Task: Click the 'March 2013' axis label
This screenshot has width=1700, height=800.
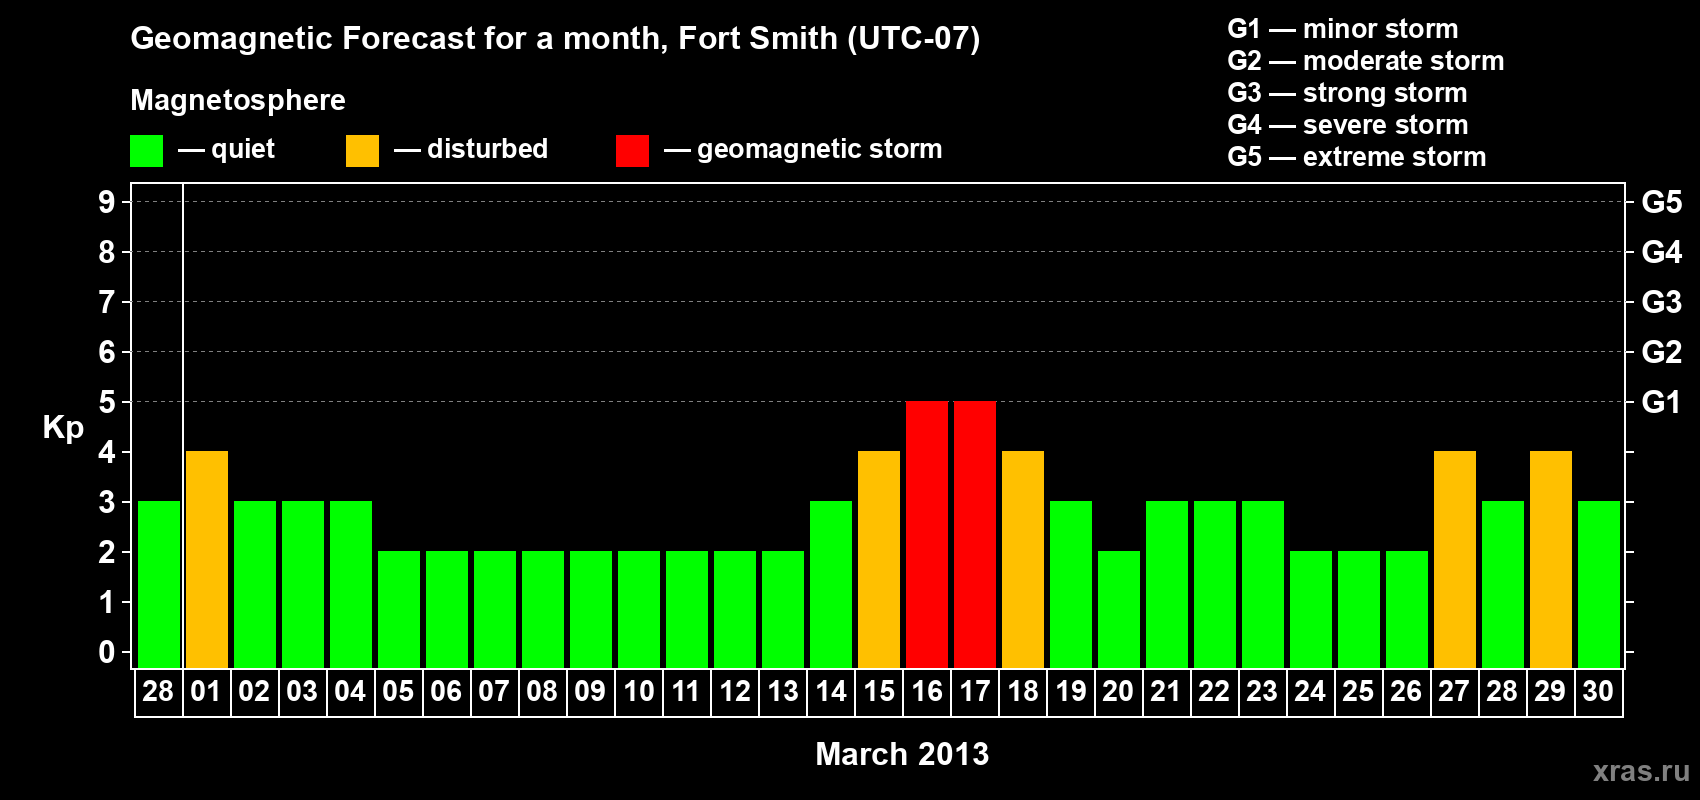Action: 902,754
